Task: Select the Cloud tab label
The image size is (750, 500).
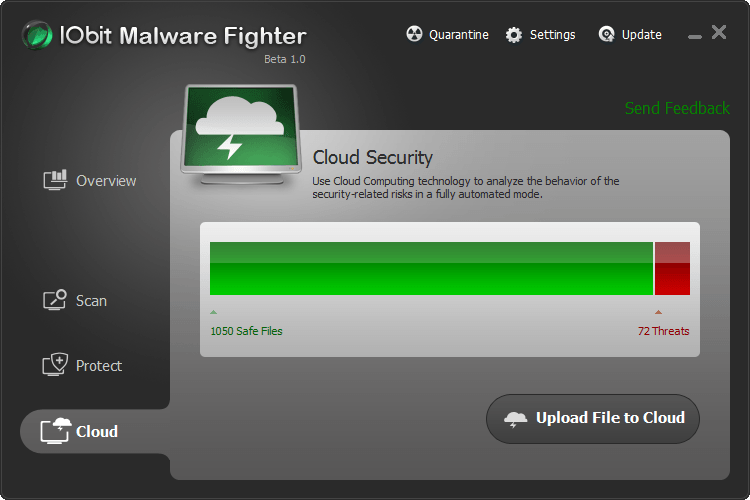Action: click(97, 432)
